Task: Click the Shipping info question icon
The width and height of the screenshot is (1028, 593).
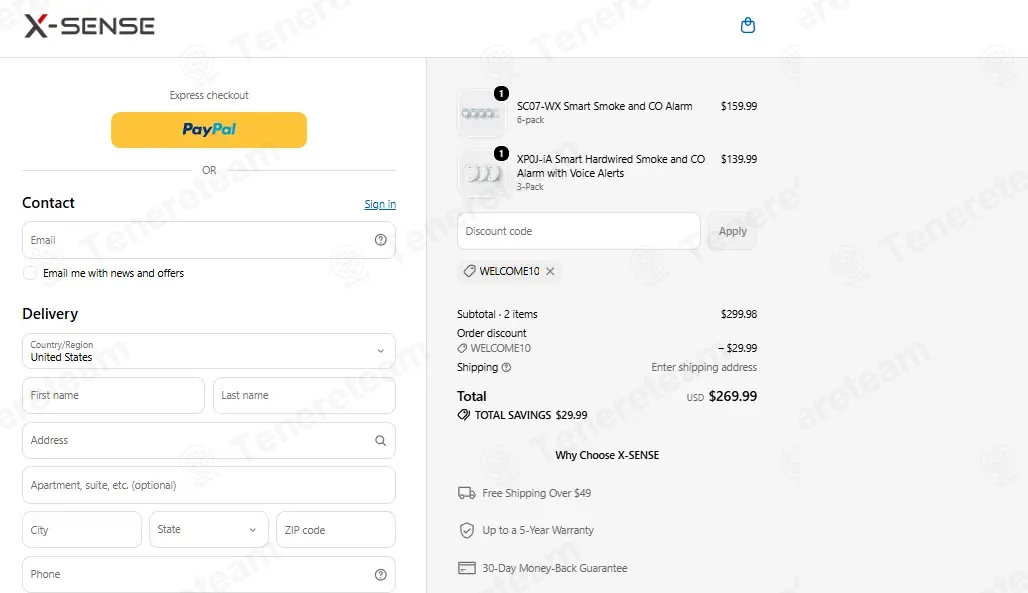Action: tap(506, 367)
